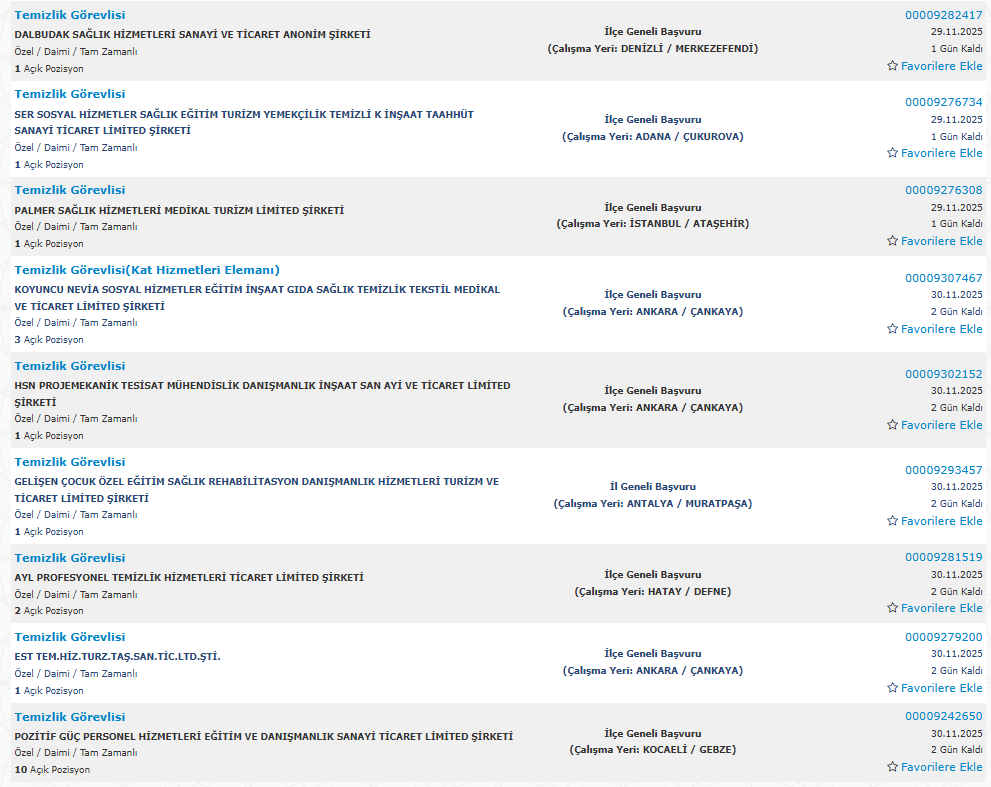The image size is (991, 787).
Task: Click the star icon on the EST TEM.HİZ. listing
Action: click(x=892, y=688)
